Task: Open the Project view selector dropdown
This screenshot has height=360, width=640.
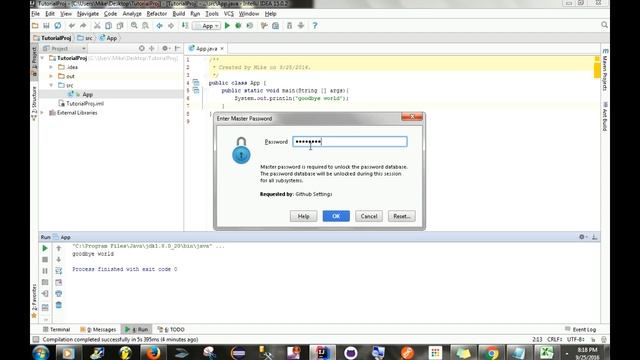Action: [64, 48]
